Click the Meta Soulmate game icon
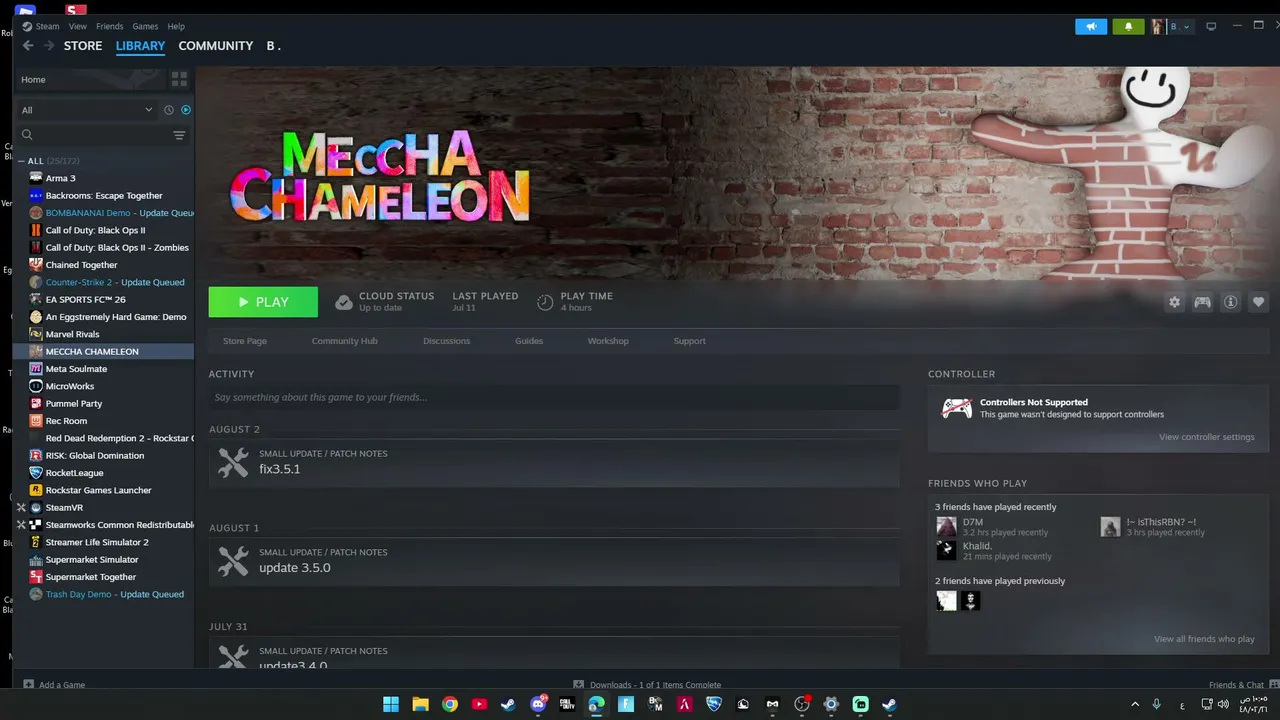 [36, 369]
